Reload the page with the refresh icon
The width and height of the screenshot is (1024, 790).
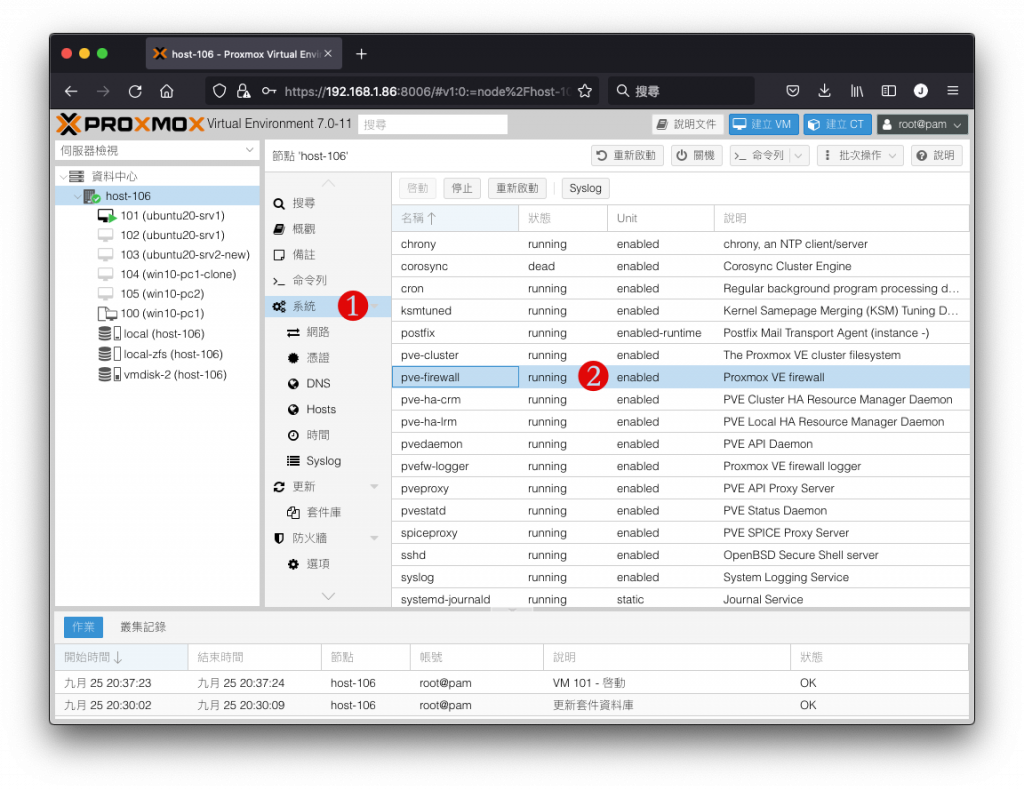pyautogui.click(x=135, y=91)
